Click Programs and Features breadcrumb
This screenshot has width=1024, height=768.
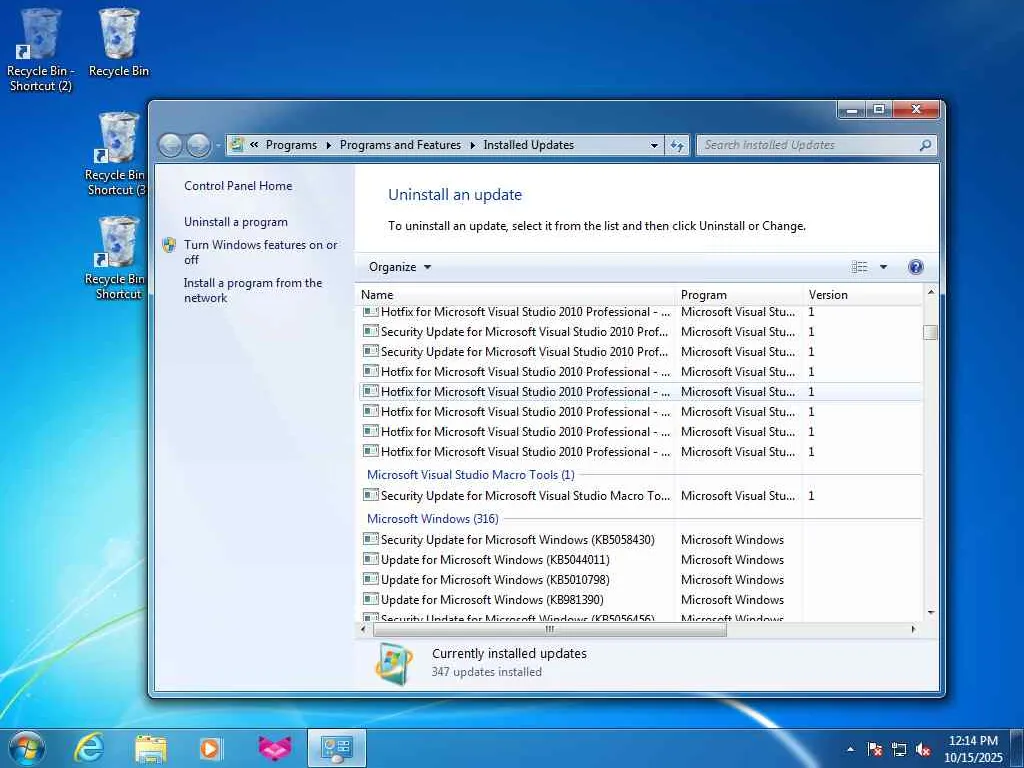click(400, 145)
